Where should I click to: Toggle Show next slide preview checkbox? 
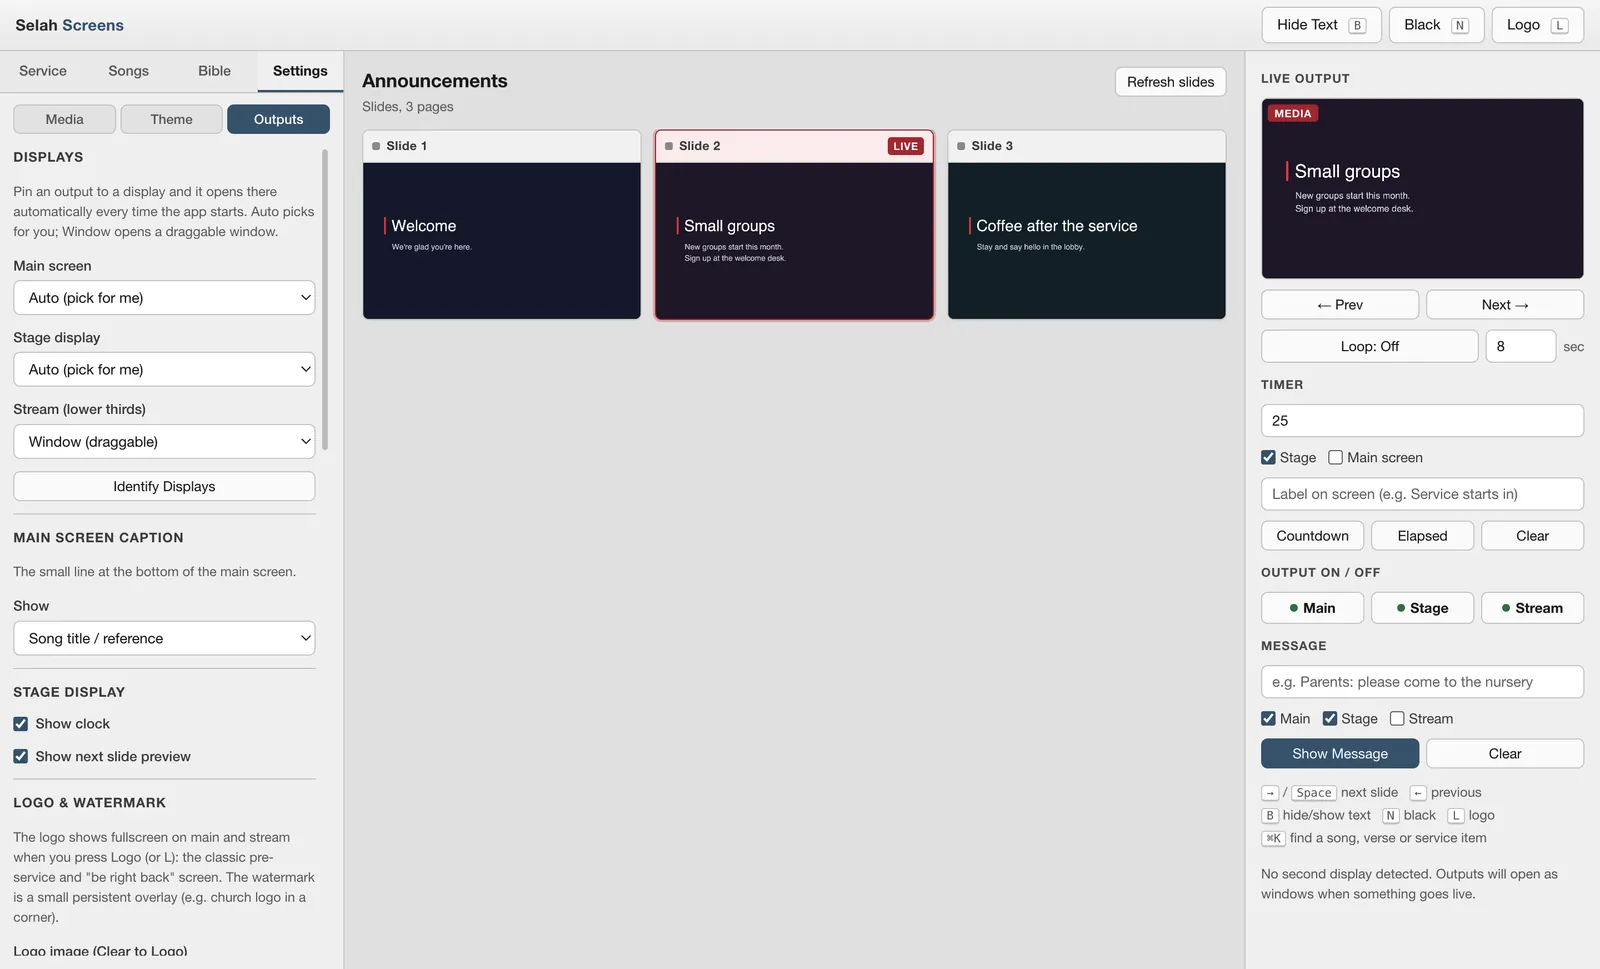click(20, 757)
